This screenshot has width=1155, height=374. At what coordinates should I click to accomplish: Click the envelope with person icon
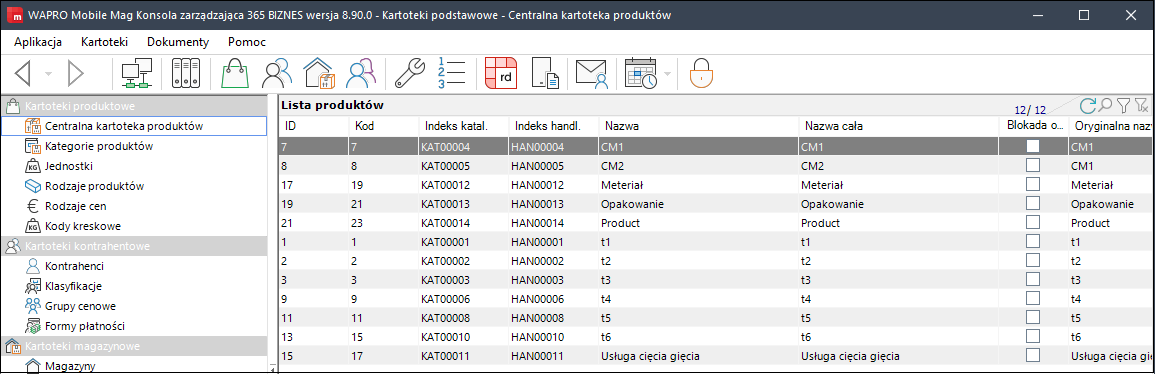[591, 74]
